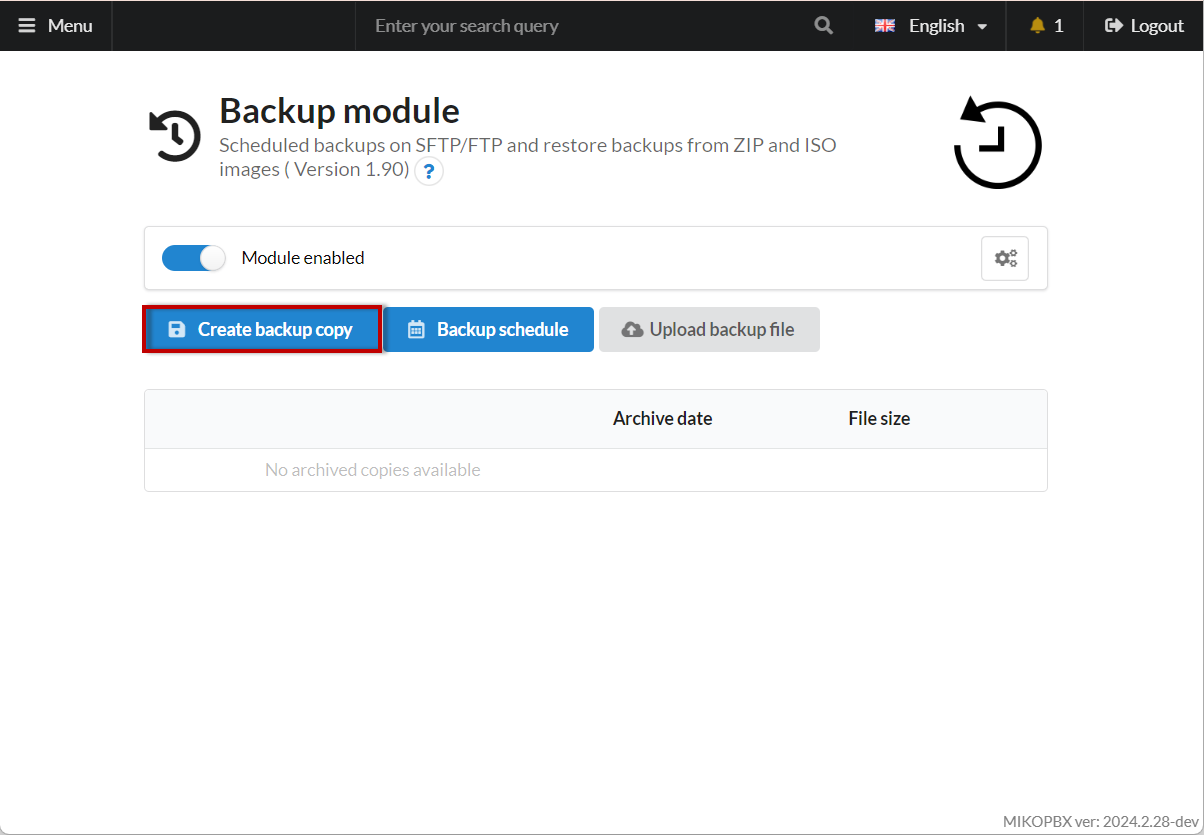Open the Backup schedule button

[488, 329]
